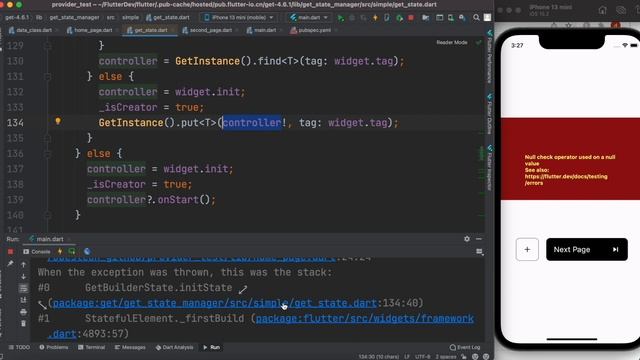Open TODO tool window
The height and width of the screenshot is (360, 640).
(x=19, y=347)
